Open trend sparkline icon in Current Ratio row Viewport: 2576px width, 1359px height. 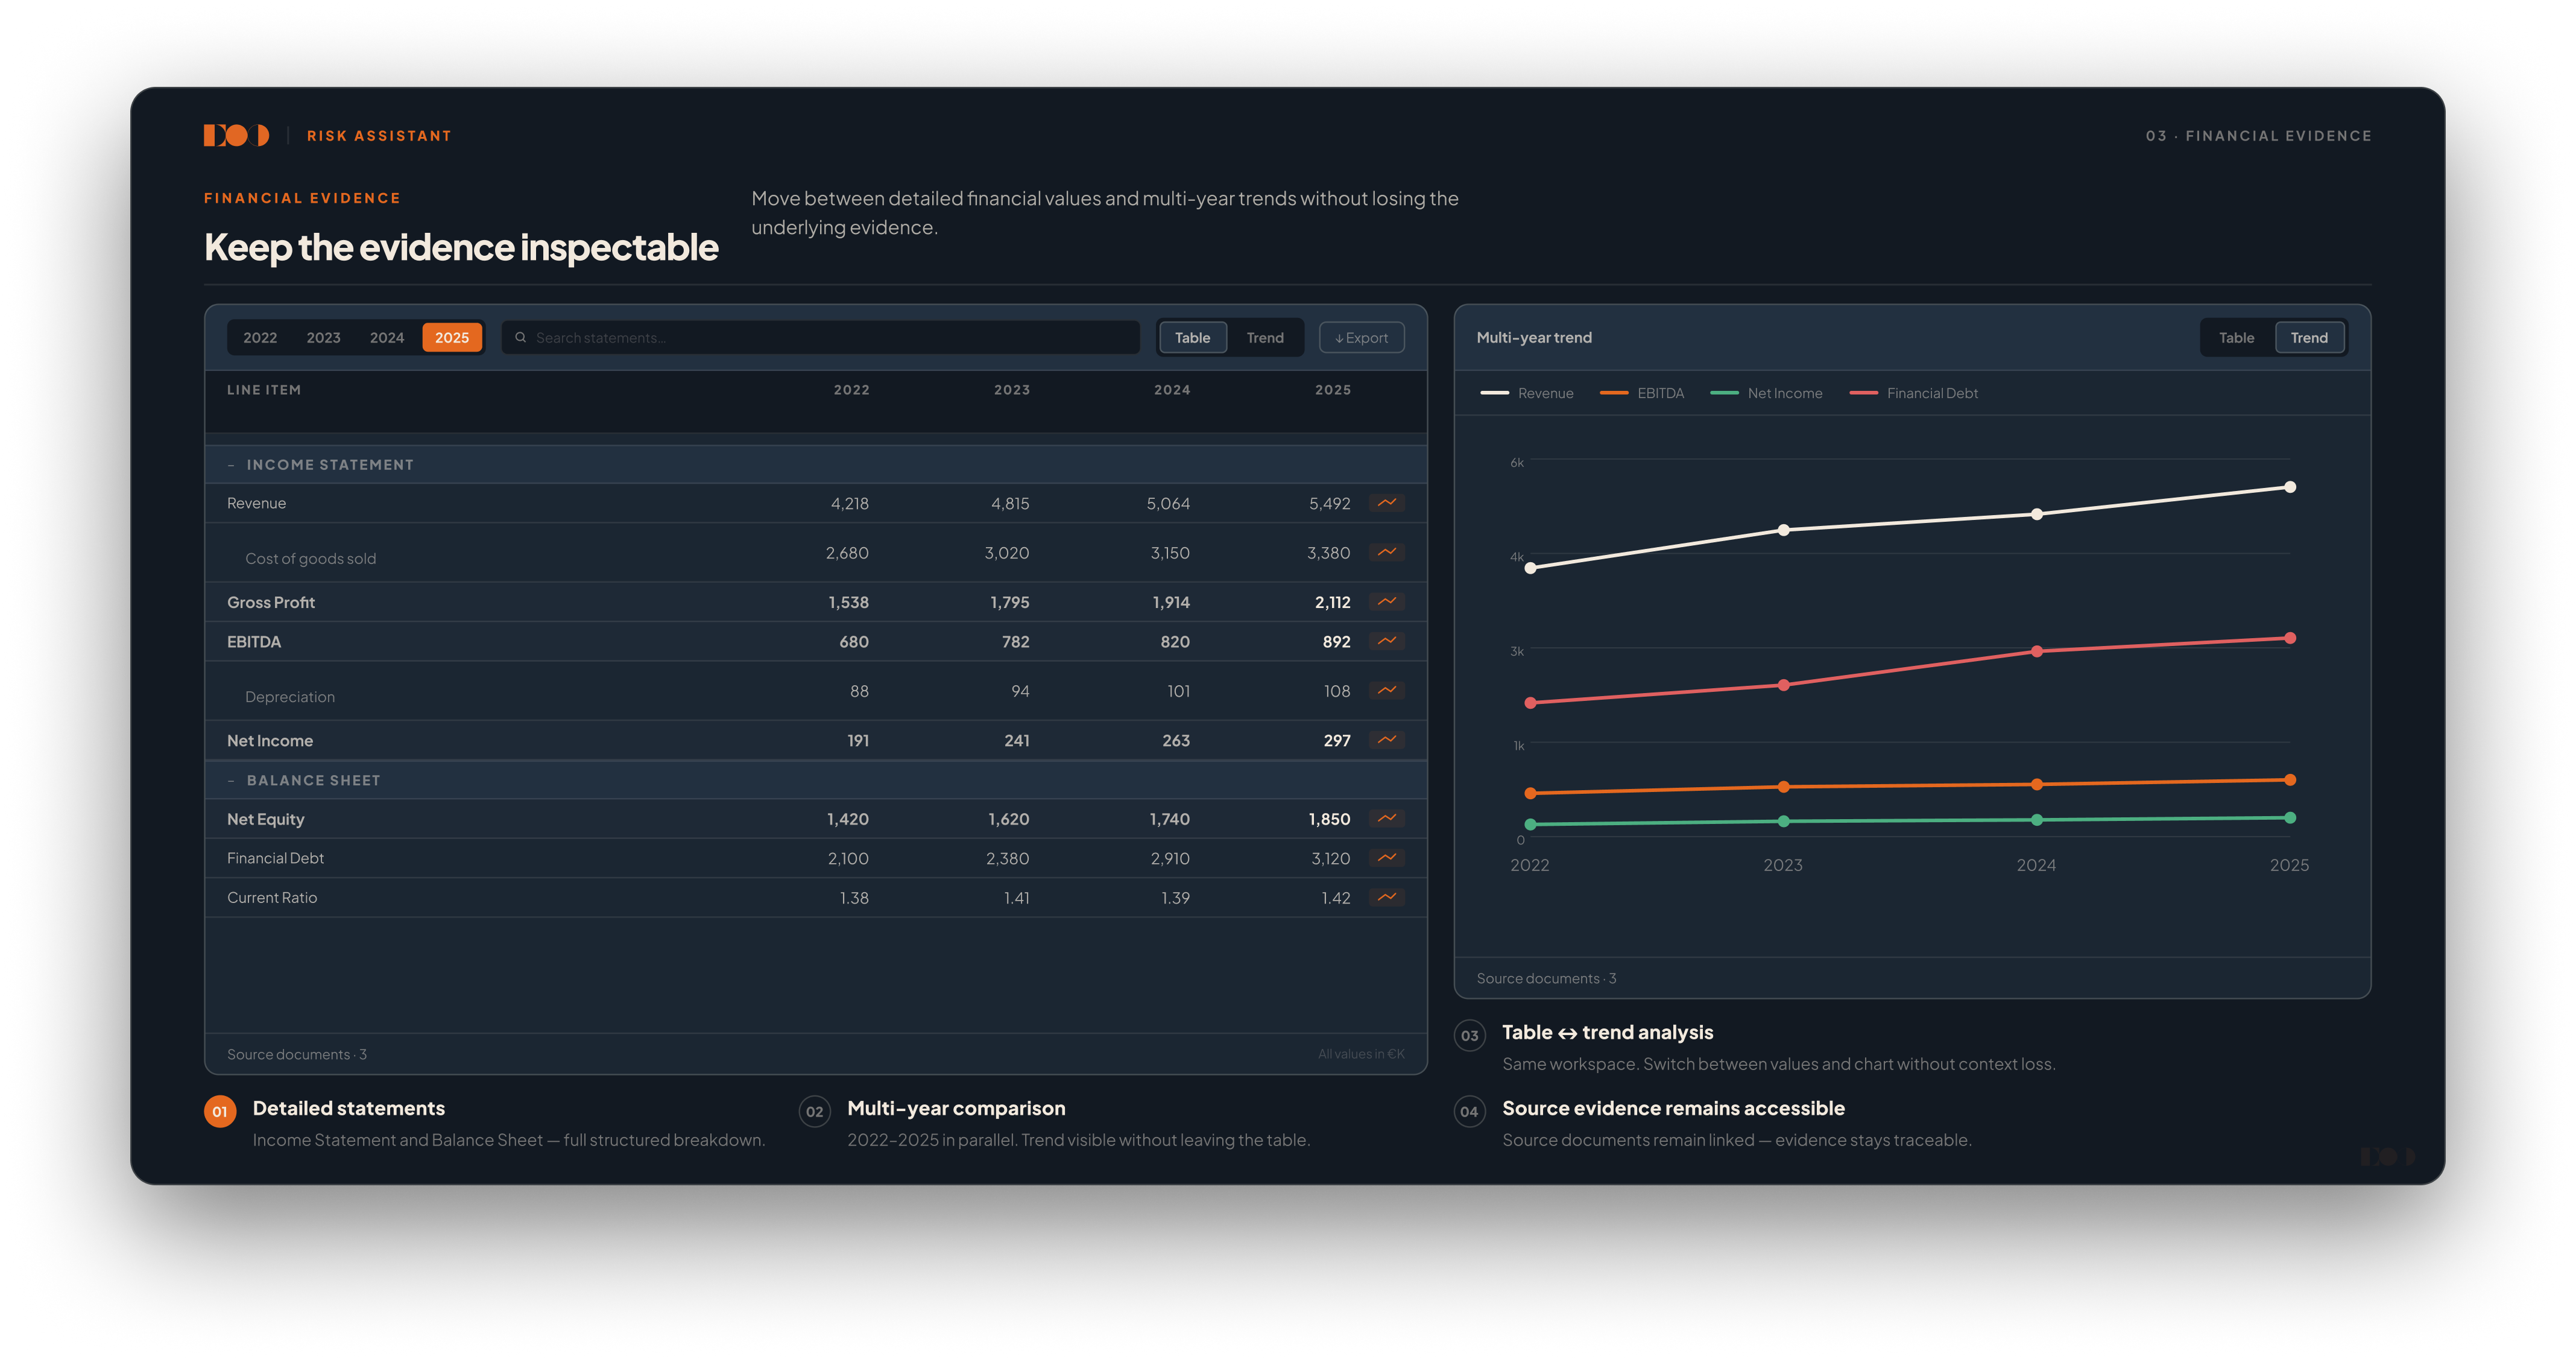(x=1386, y=897)
